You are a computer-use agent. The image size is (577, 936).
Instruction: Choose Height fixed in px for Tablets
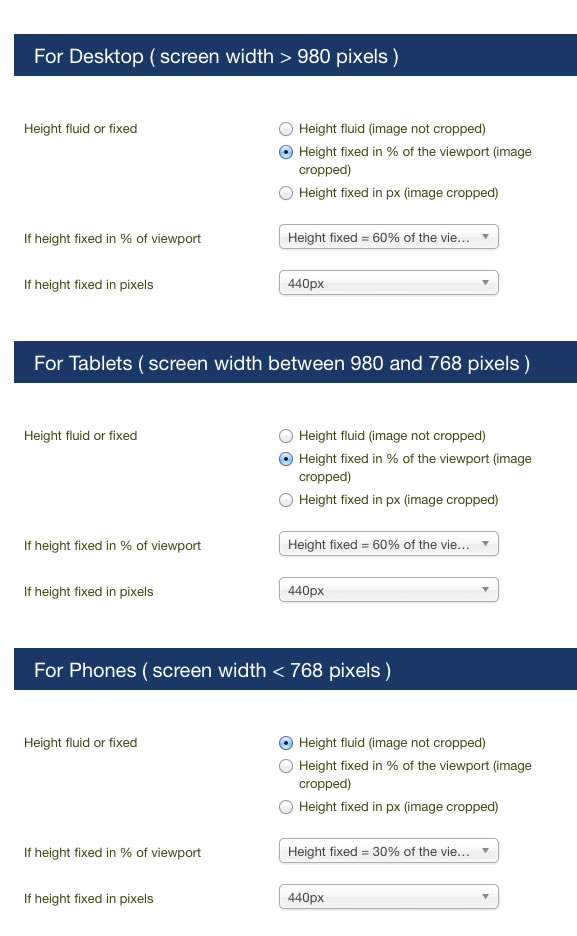pos(286,500)
